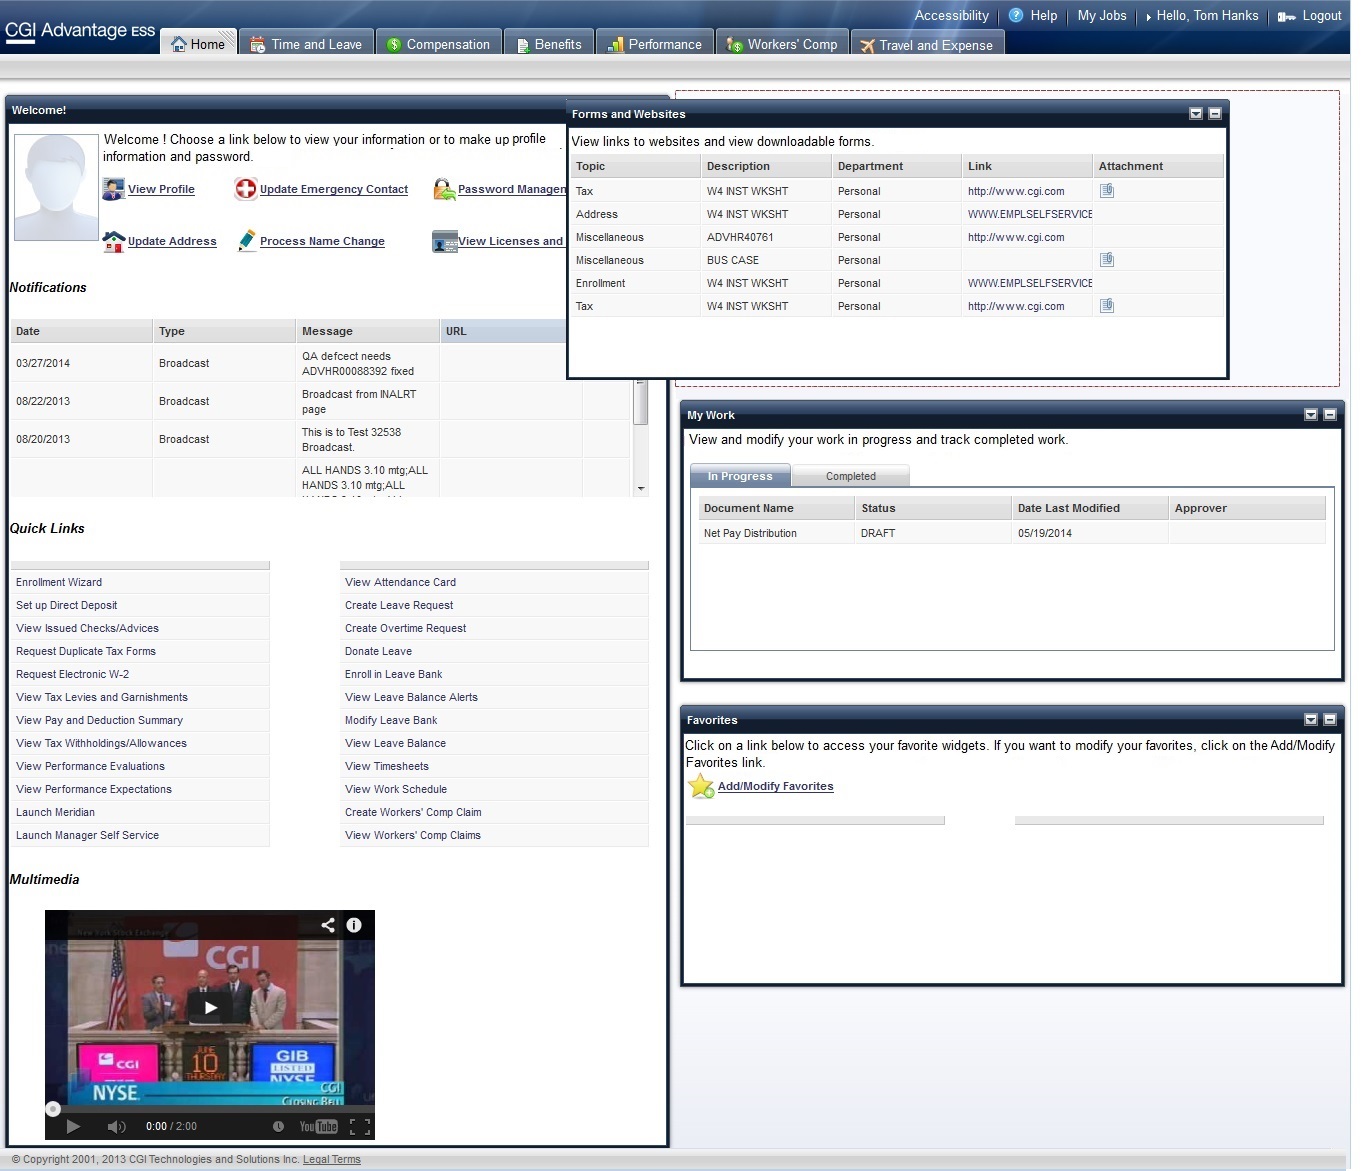Sort My Work by Date Last Modified header

(x=1089, y=508)
